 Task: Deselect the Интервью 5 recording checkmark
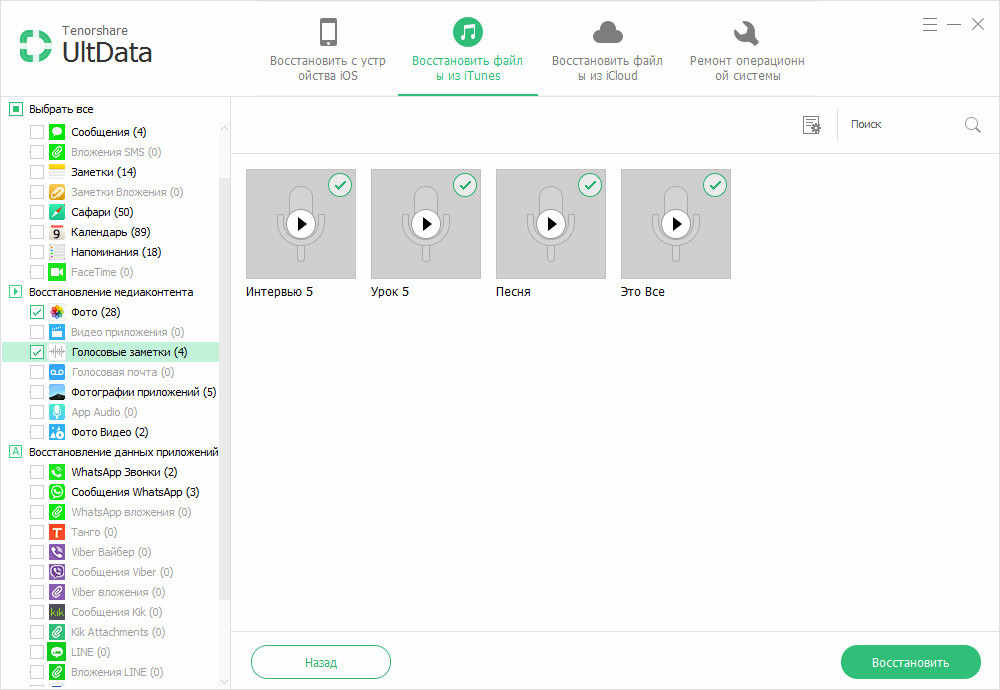(x=340, y=185)
